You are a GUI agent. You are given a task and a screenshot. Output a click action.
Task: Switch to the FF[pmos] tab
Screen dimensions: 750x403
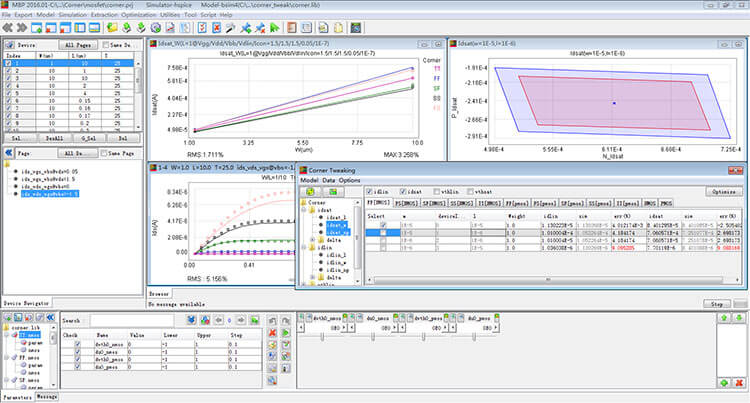tap(517, 203)
